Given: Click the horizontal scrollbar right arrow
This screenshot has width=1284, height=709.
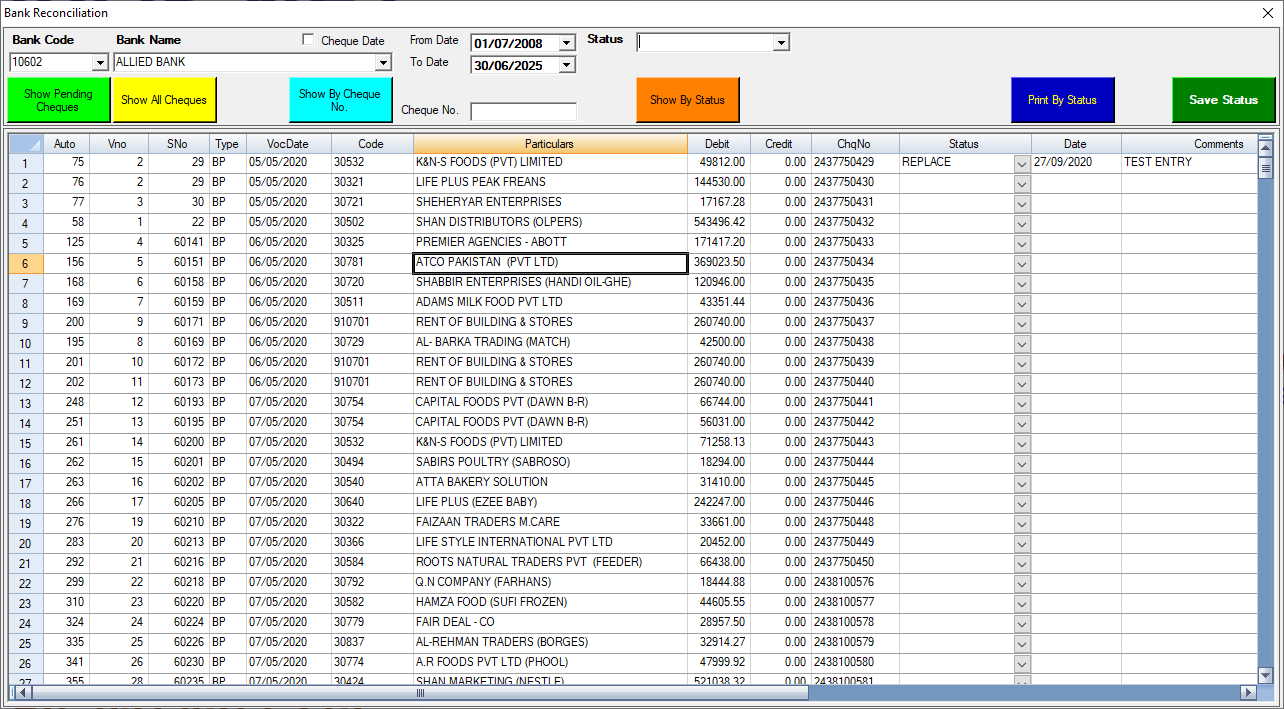Looking at the screenshot, I should click(x=1248, y=692).
